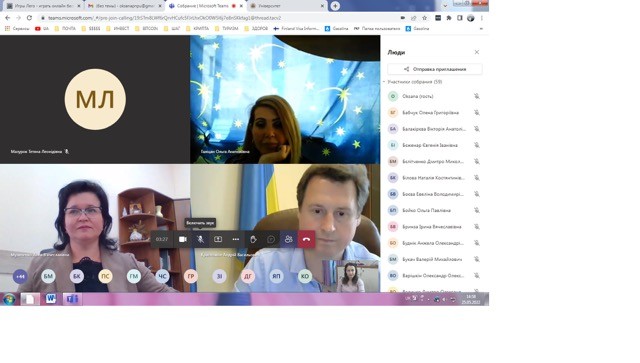Click the КО avatar in bottom strip
This screenshot has height=363, width=640.
pos(305,276)
